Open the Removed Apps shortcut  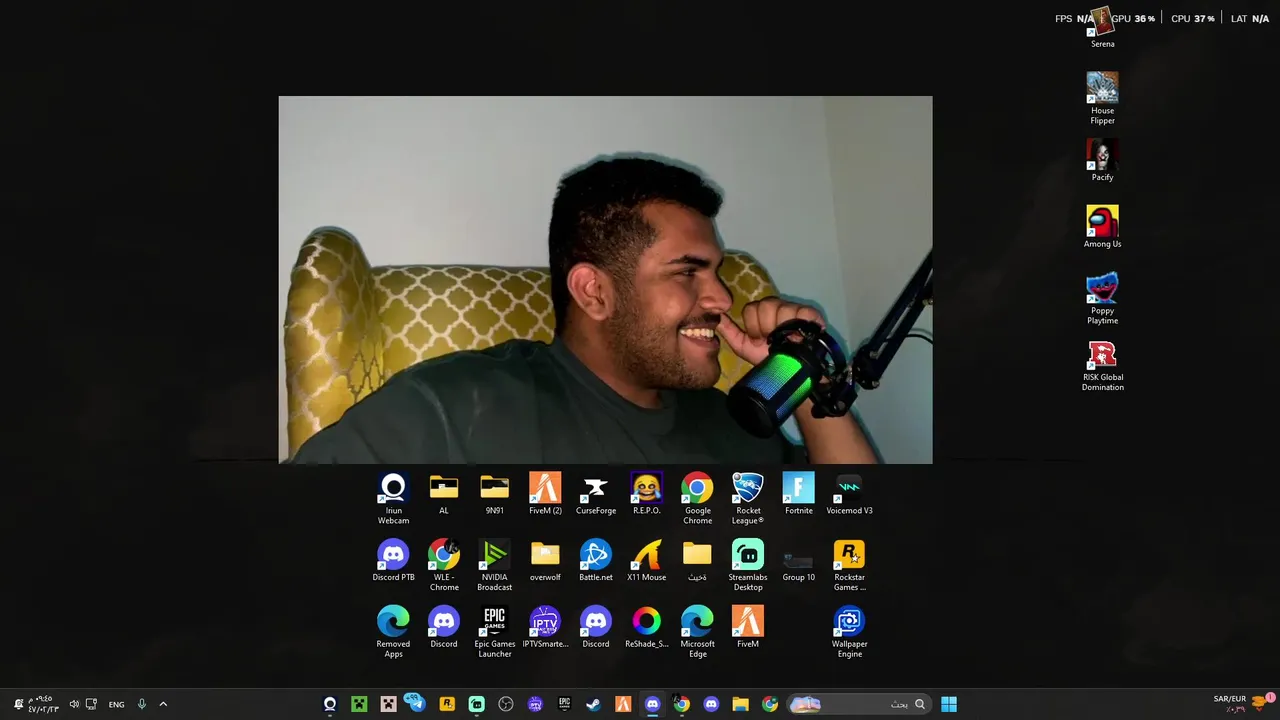[x=393, y=632]
